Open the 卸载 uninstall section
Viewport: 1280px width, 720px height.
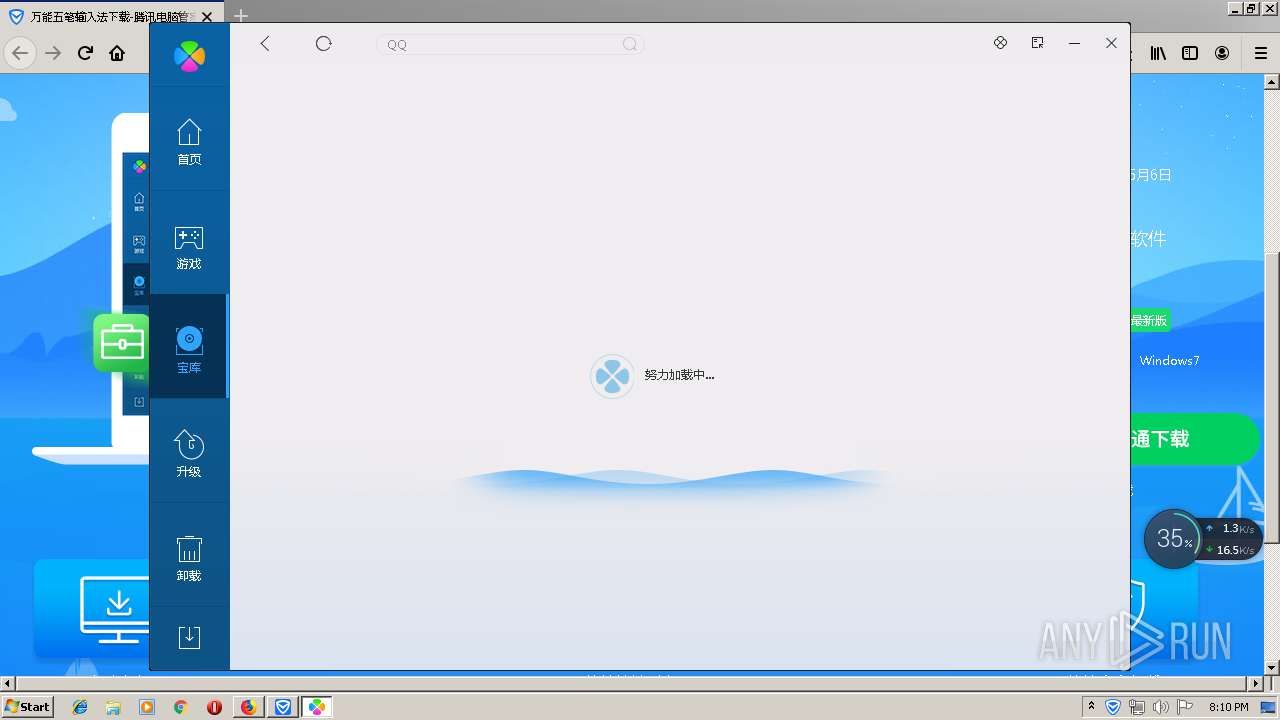(x=189, y=558)
